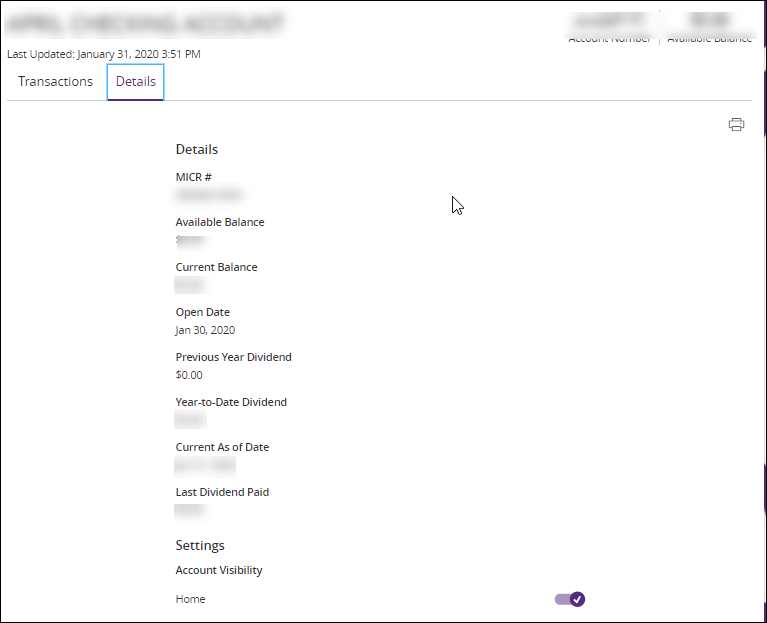The width and height of the screenshot is (767, 623).
Task: Click the Last Dividend Paid label
Action: click(x=222, y=492)
